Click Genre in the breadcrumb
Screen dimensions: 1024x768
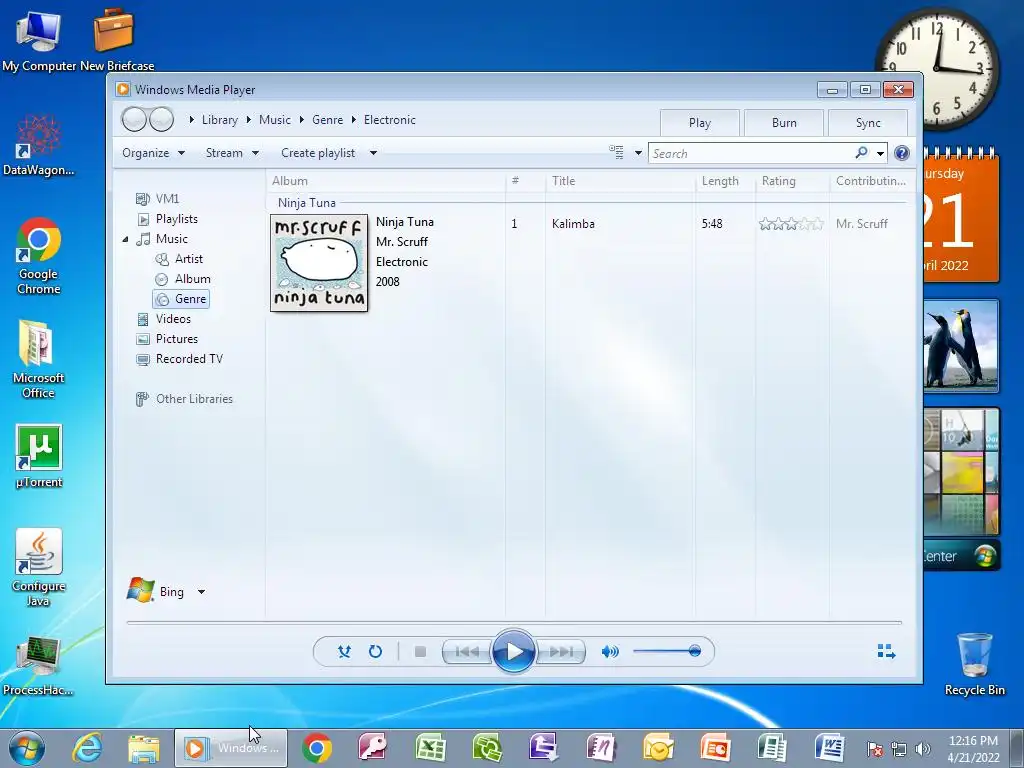(x=327, y=120)
